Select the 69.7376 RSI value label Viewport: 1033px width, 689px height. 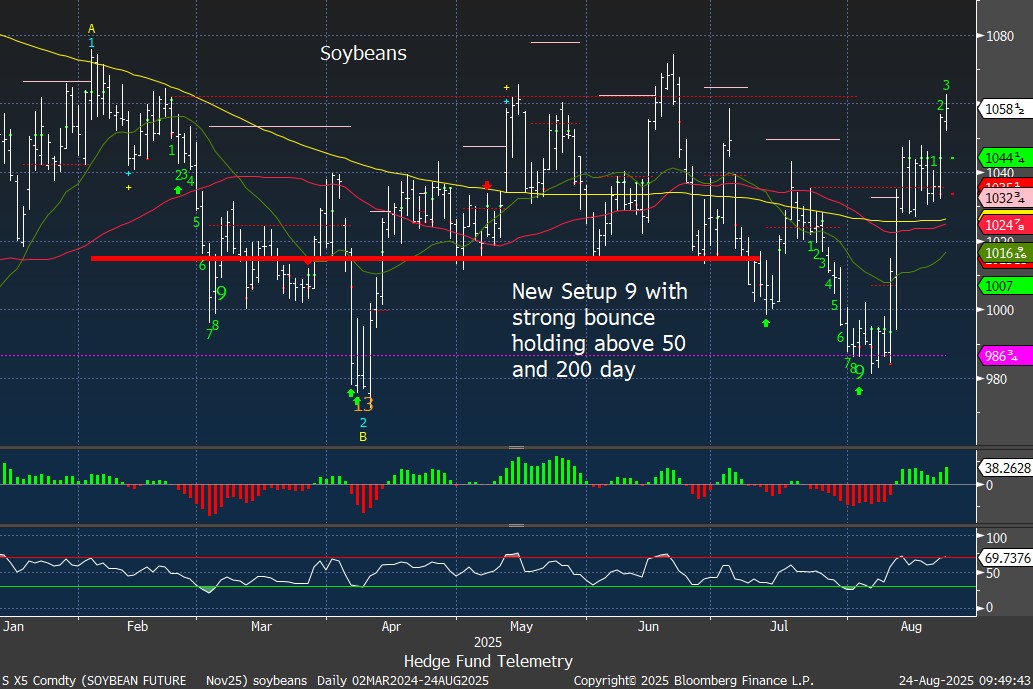1003,557
